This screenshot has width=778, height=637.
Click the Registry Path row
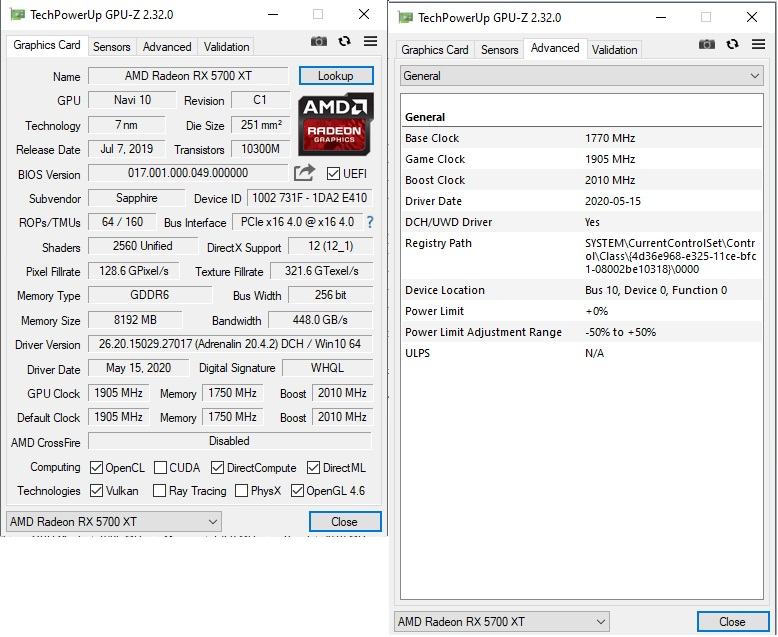click(582, 256)
